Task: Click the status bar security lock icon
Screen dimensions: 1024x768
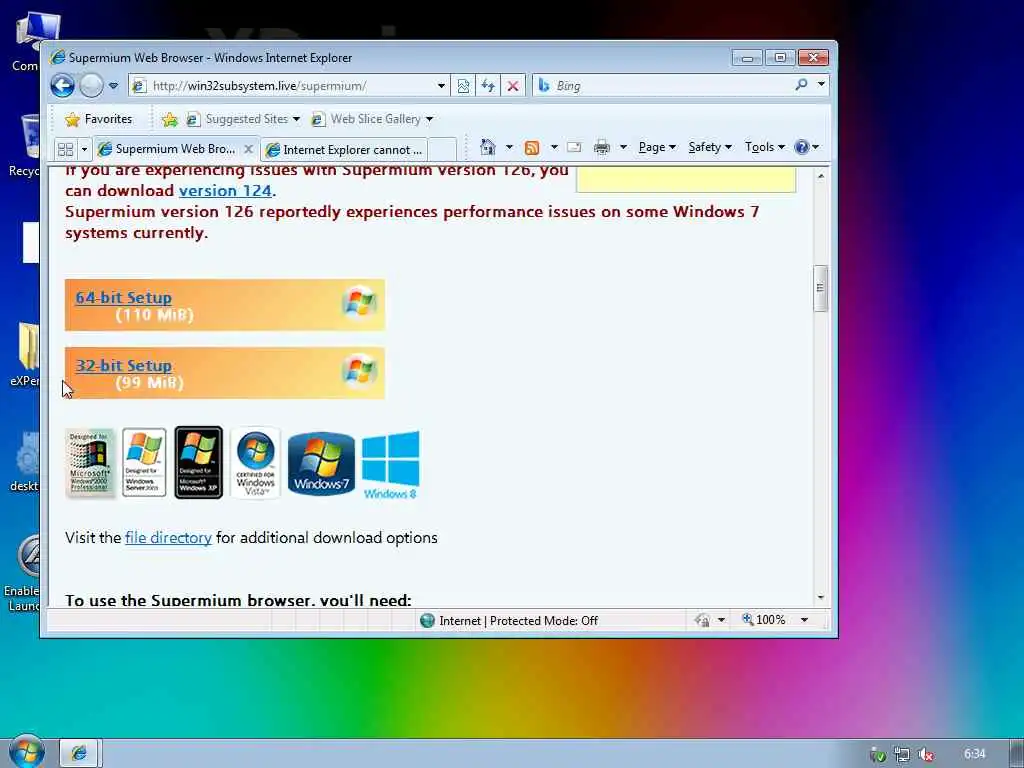Action: click(703, 620)
